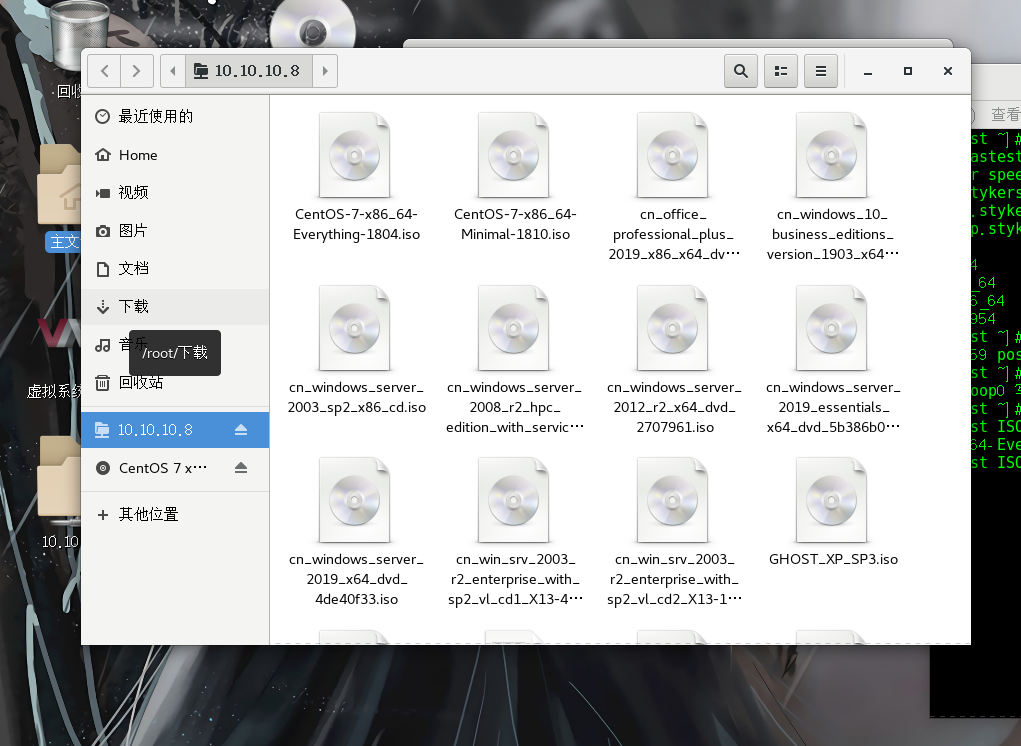
Task: Open the pictures folder in the sidebar
Action: coord(132,231)
